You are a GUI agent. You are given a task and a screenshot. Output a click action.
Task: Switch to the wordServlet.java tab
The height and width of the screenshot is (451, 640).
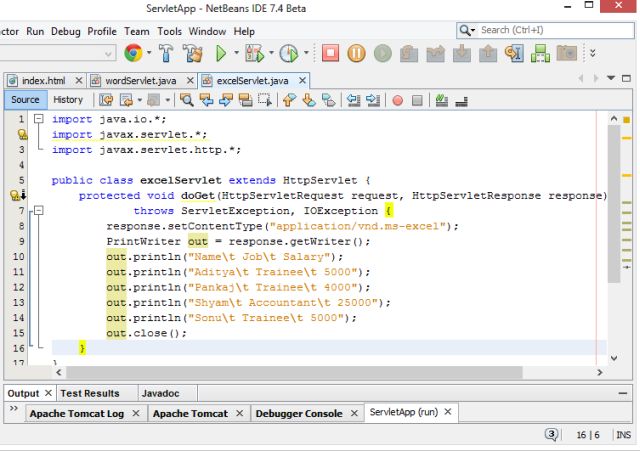[x=141, y=81]
